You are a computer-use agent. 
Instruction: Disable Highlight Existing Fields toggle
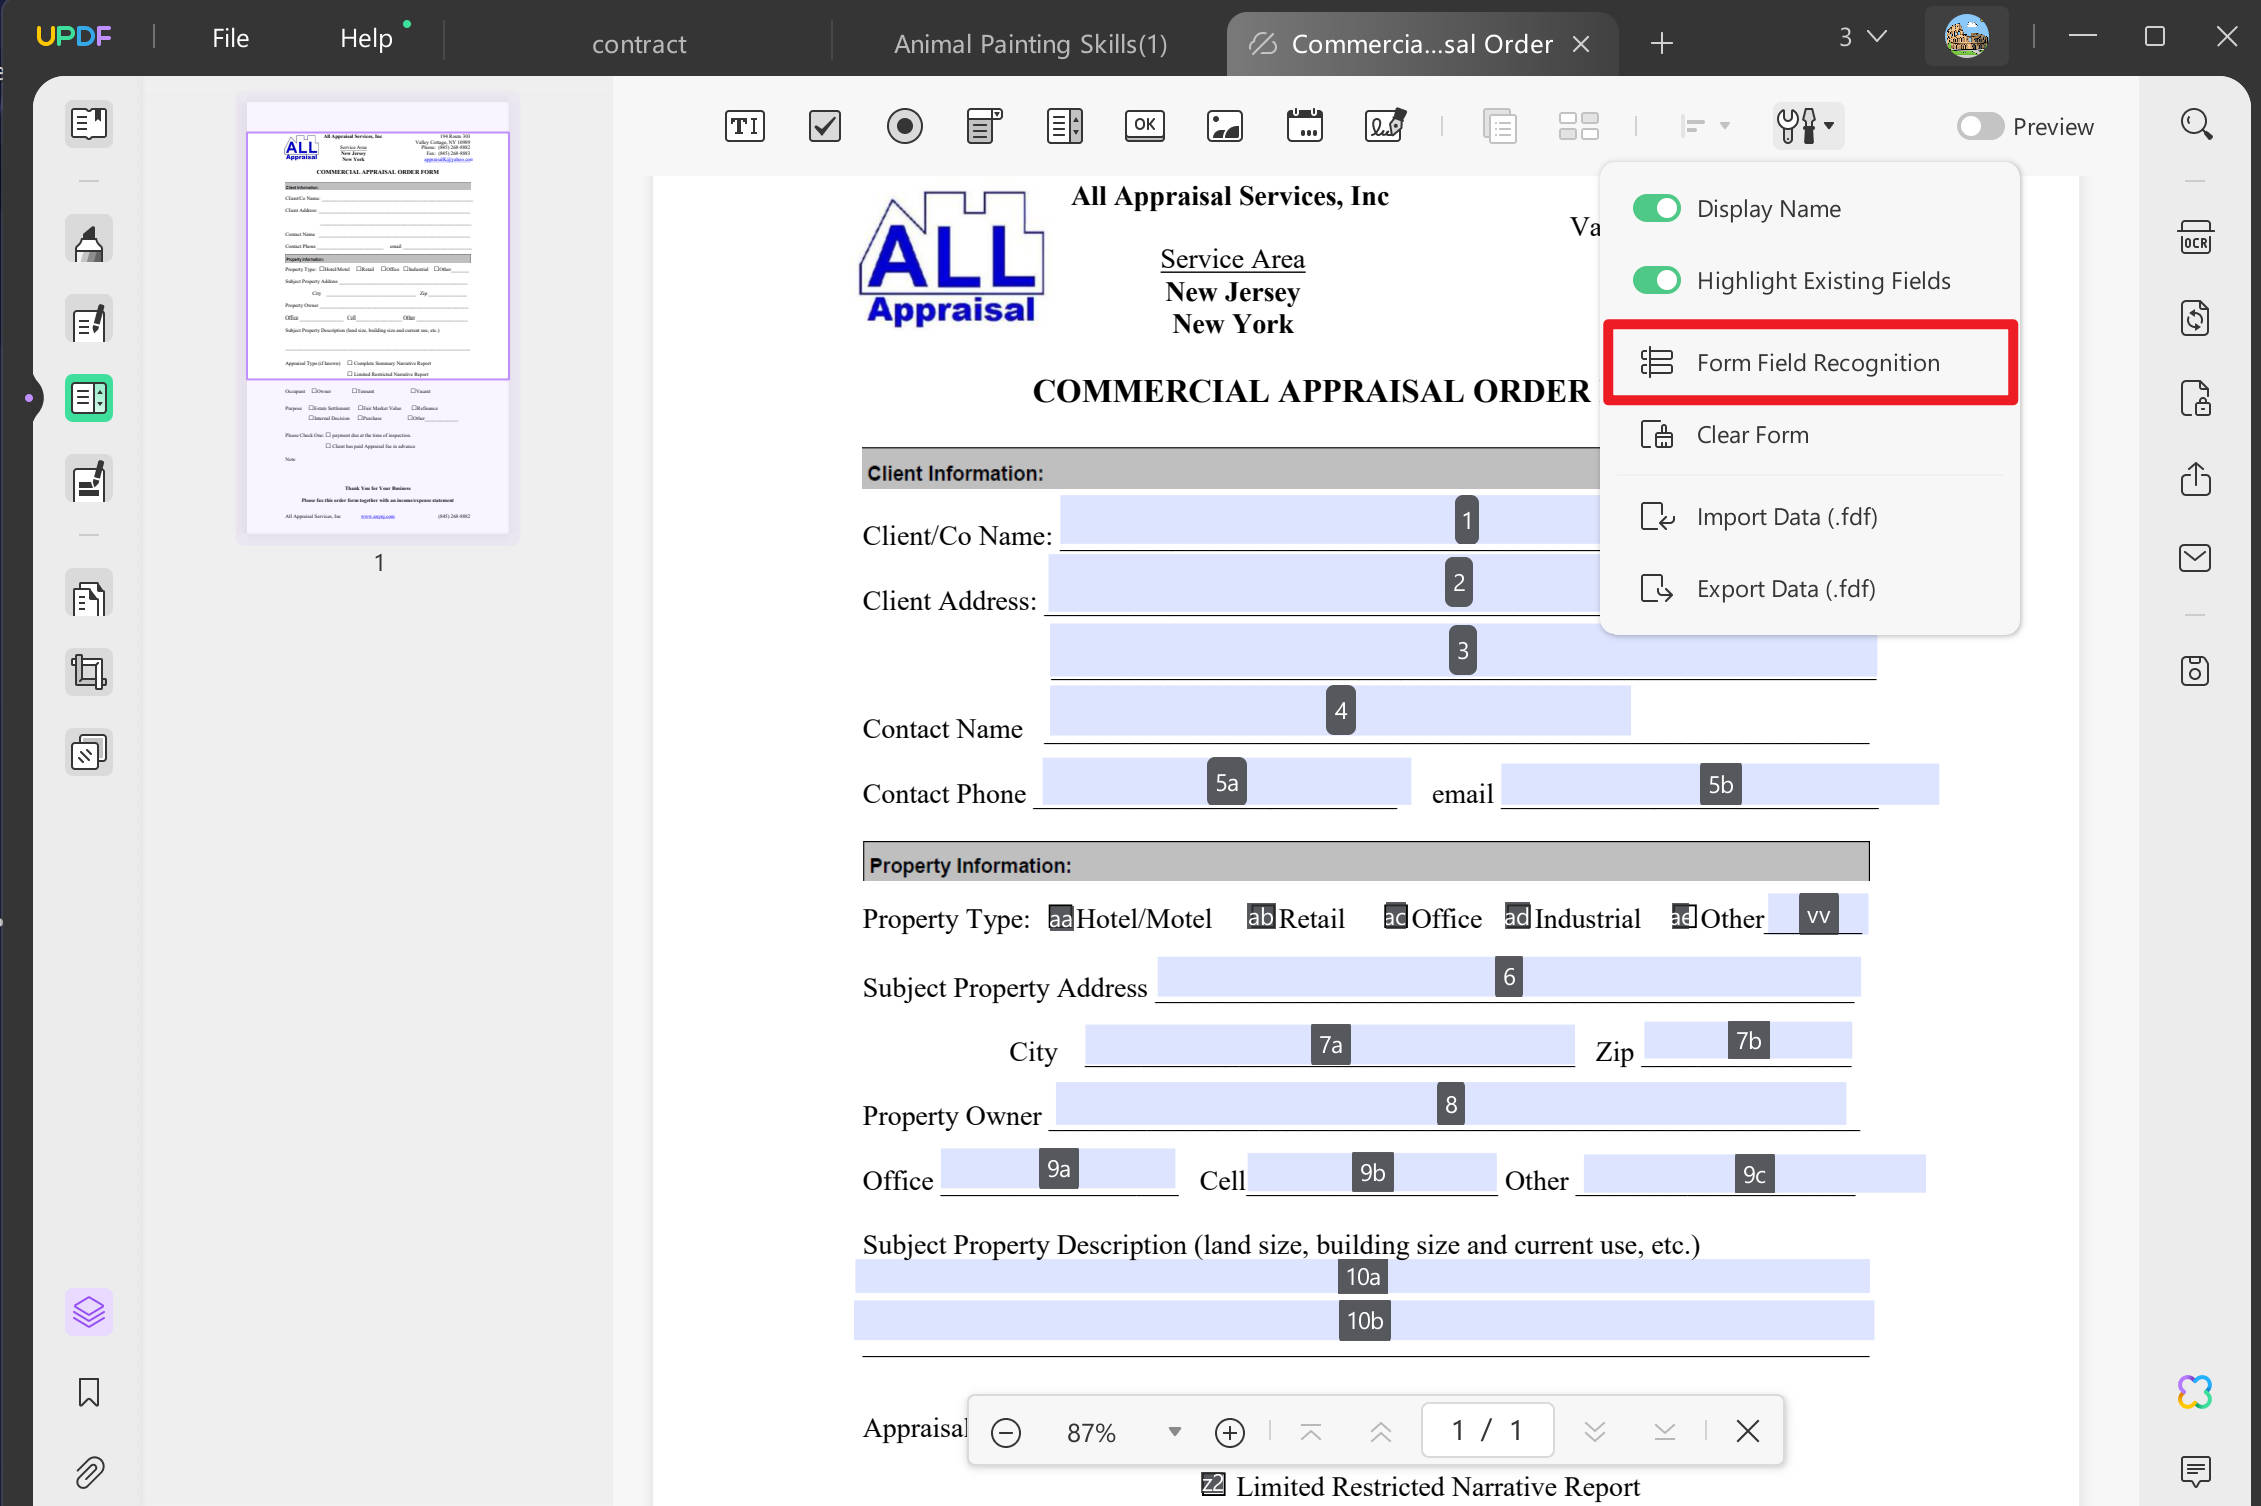1656,281
